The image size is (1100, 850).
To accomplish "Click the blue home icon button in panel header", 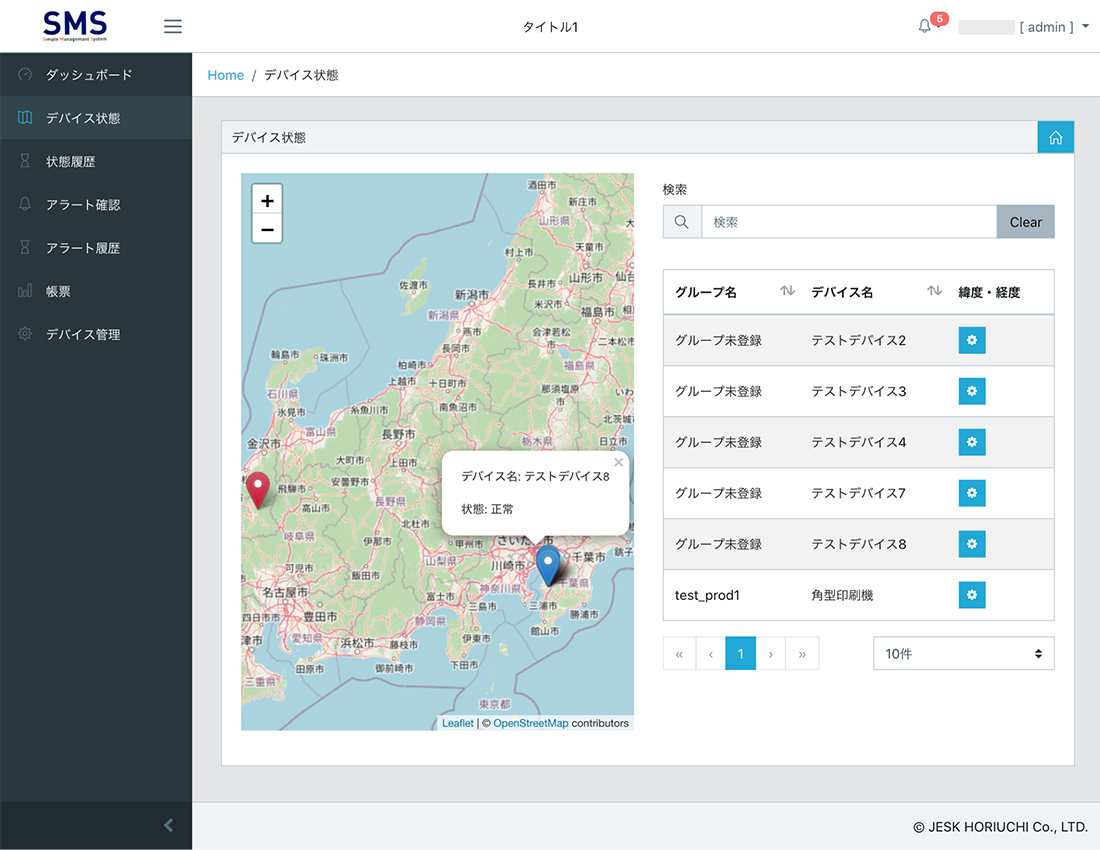I will point(1056,137).
